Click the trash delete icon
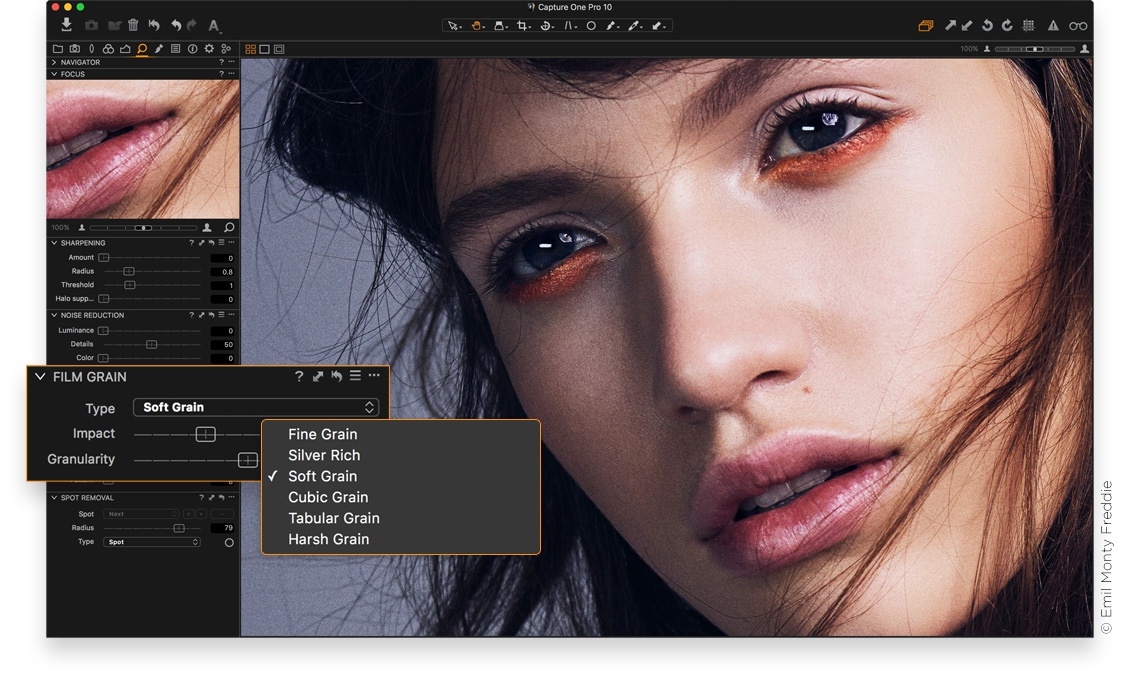This screenshot has height=684, width=1140. tap(133, 25)
